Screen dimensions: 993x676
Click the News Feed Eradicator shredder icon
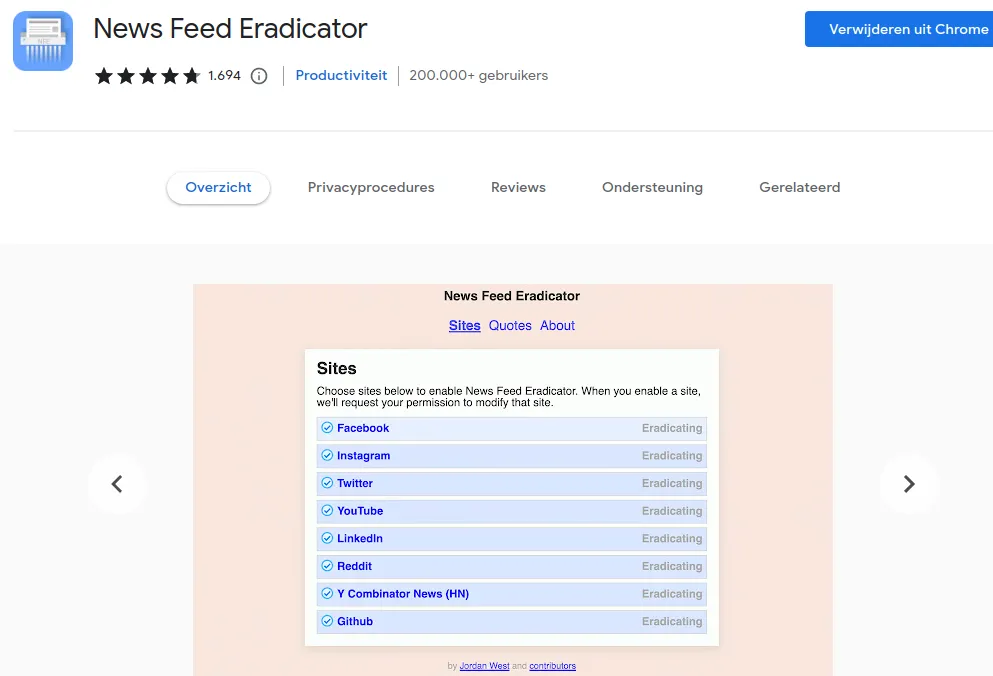(43, 41)
